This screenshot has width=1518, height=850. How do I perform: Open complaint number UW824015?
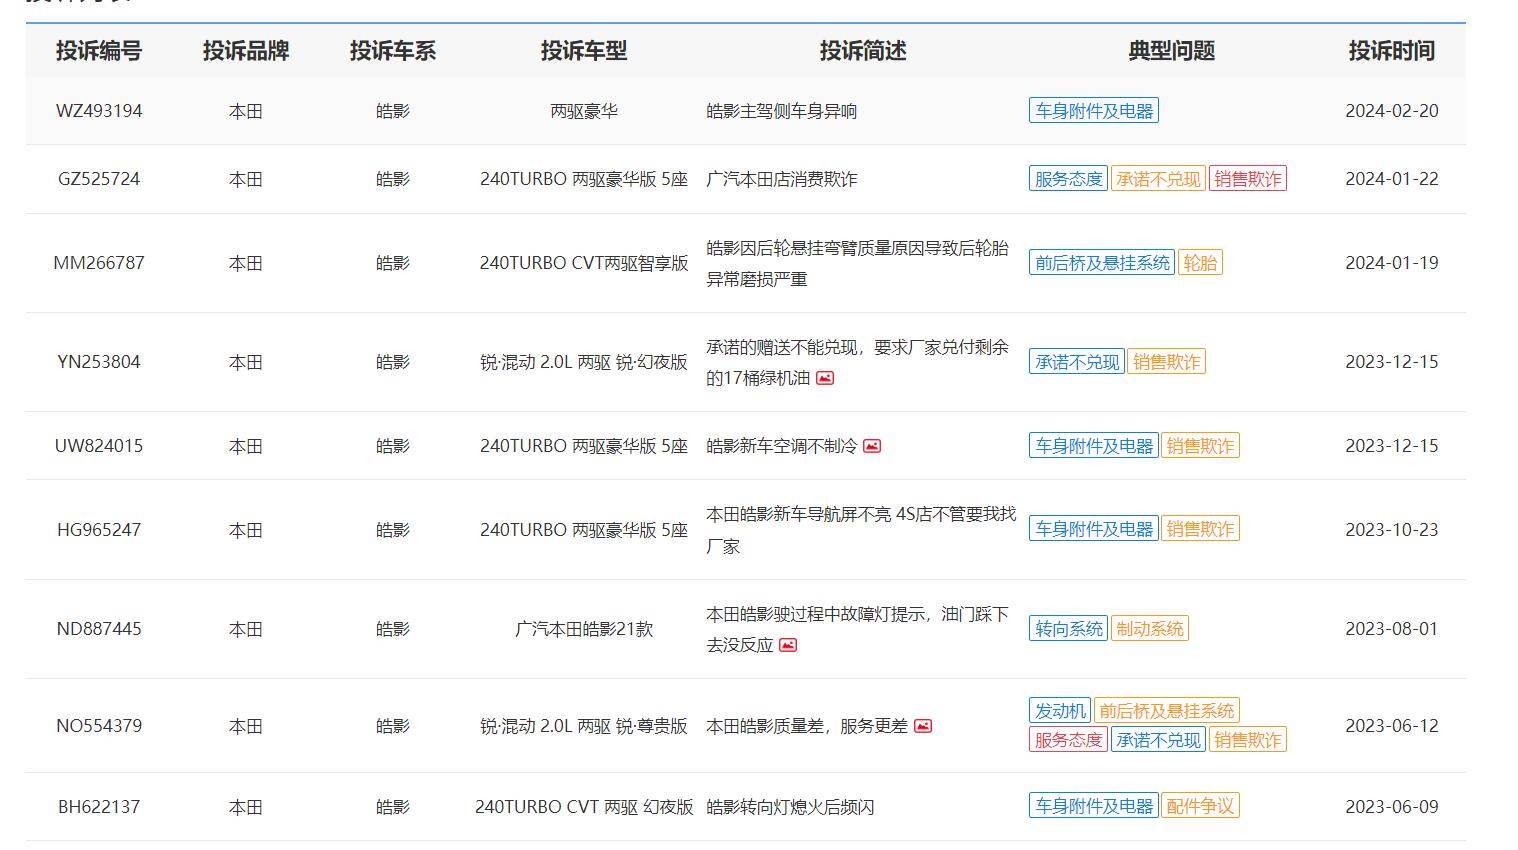[x=99, y=446]
